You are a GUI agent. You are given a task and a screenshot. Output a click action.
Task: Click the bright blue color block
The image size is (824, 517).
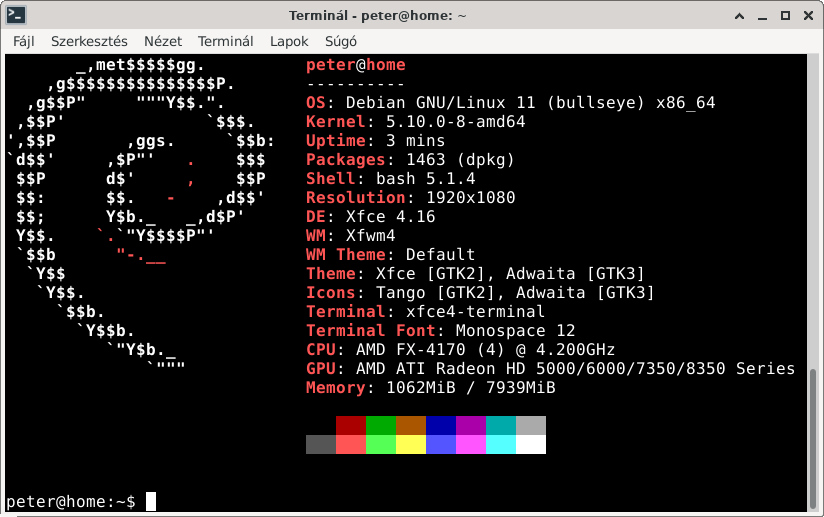[440, 444]
